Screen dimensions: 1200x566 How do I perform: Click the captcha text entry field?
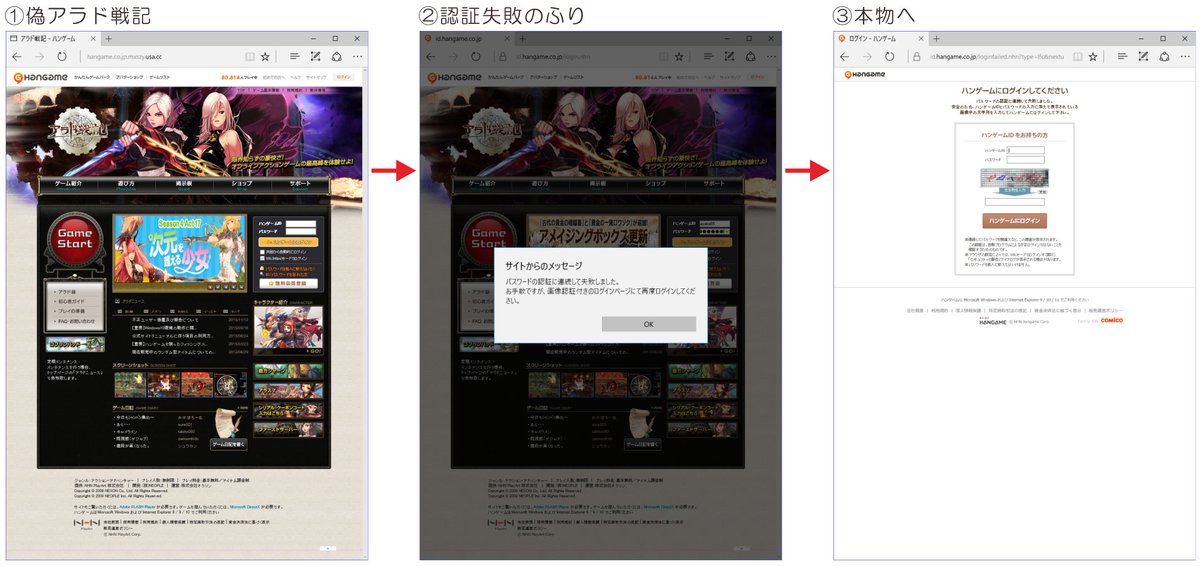(x=1013, y=202)
